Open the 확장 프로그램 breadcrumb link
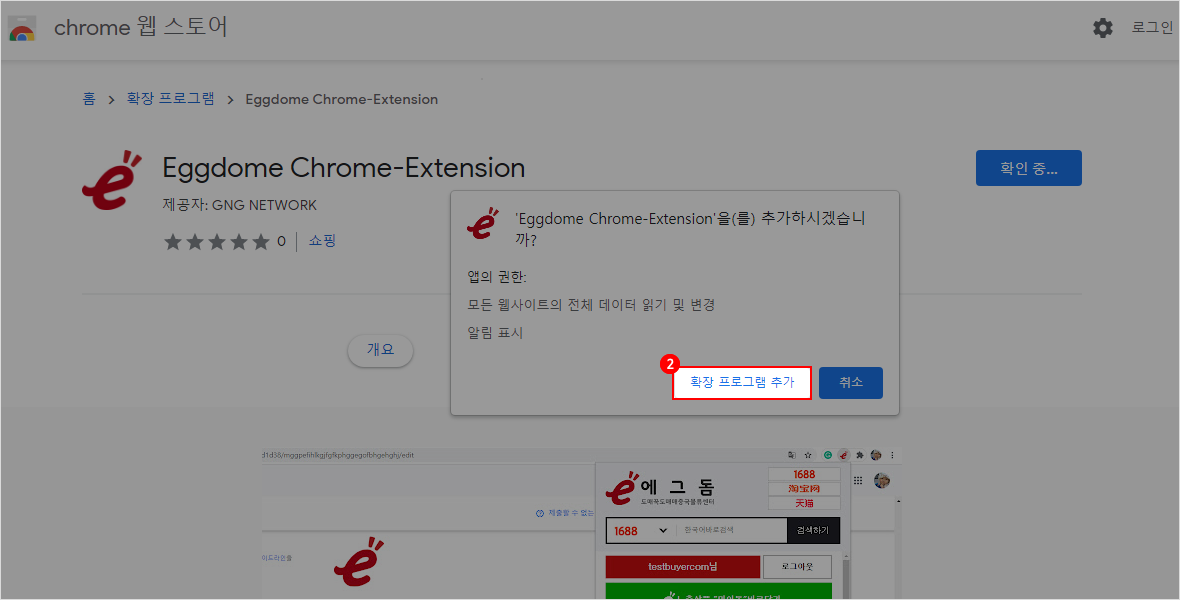This screenshot has height=600, width=1180. tap(170, 99)
